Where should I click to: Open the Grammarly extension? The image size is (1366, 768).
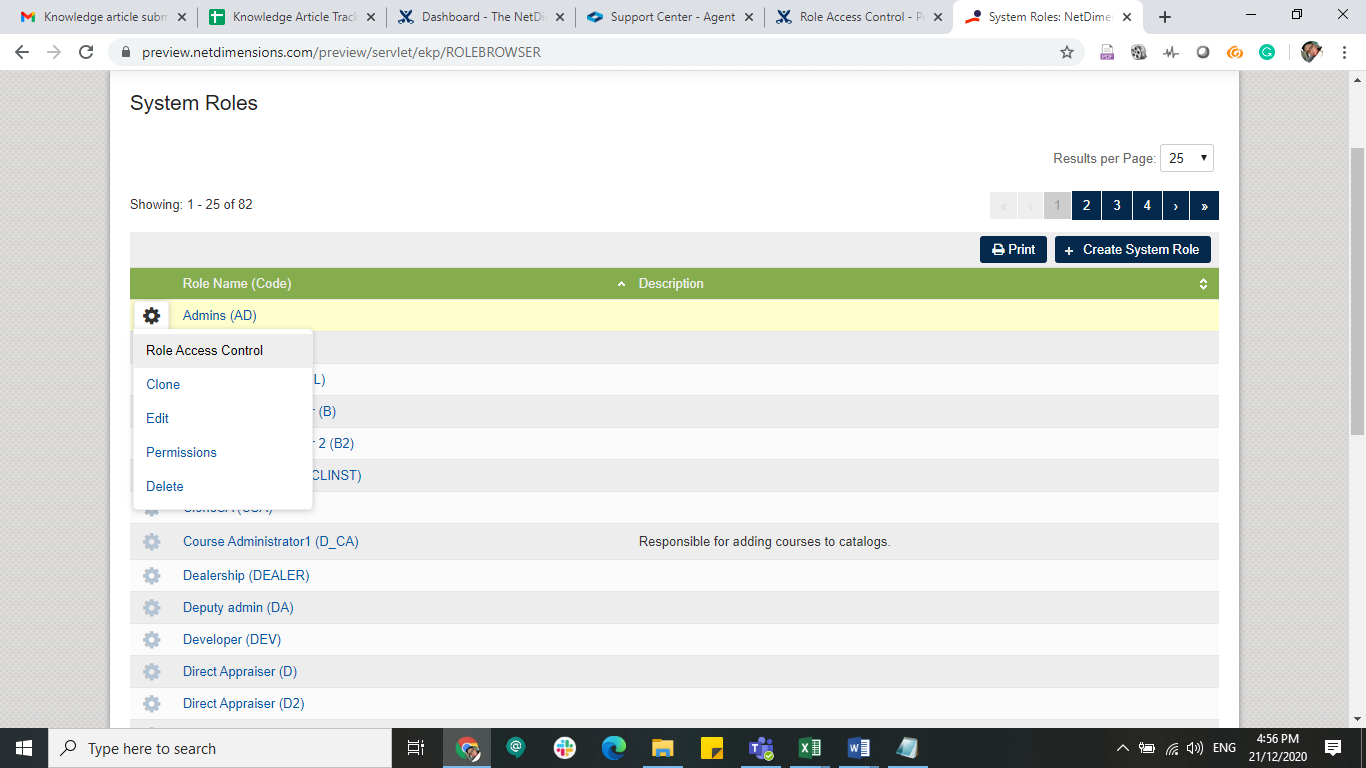pyautogui.click(x=1267, y=52)
